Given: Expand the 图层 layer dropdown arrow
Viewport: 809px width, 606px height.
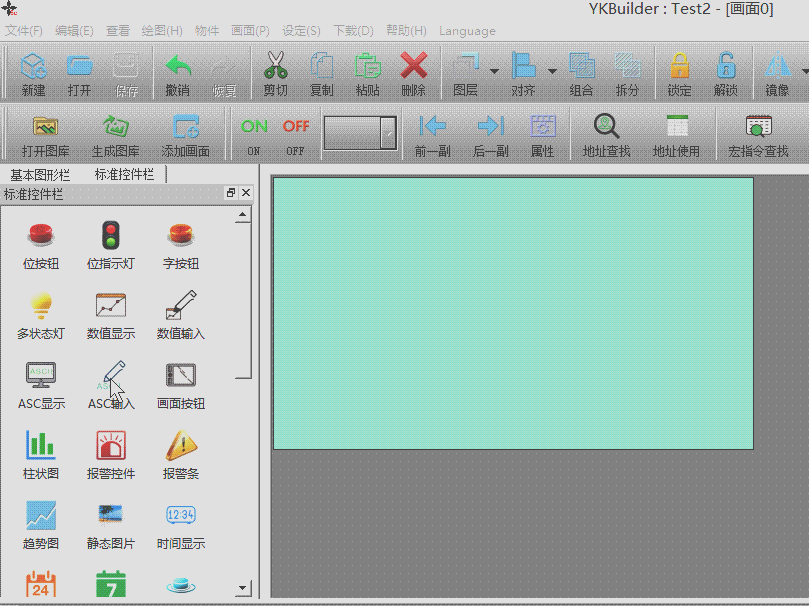Looking at the screenshot, I should point(494,71).
